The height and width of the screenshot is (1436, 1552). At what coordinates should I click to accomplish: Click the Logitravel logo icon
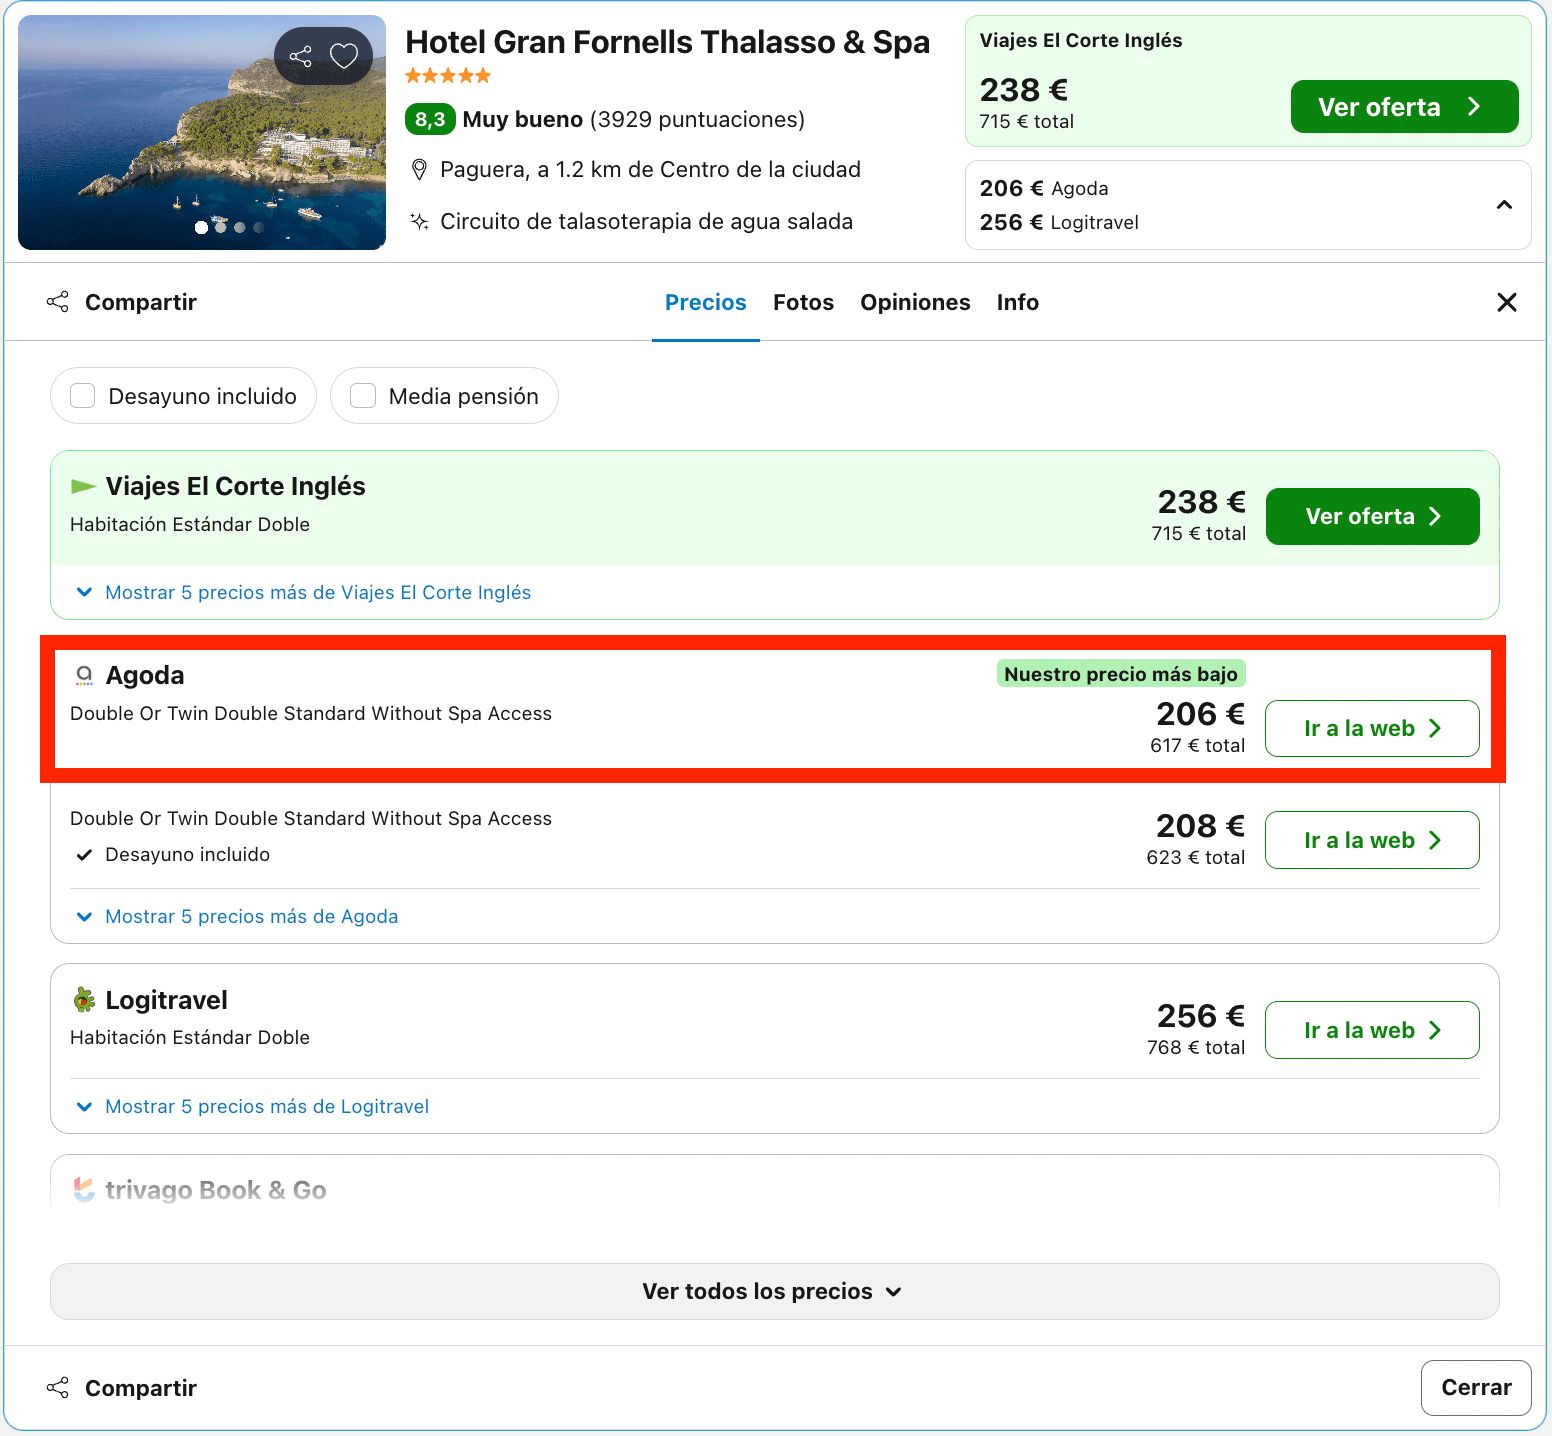click(x=85, y=1000)
